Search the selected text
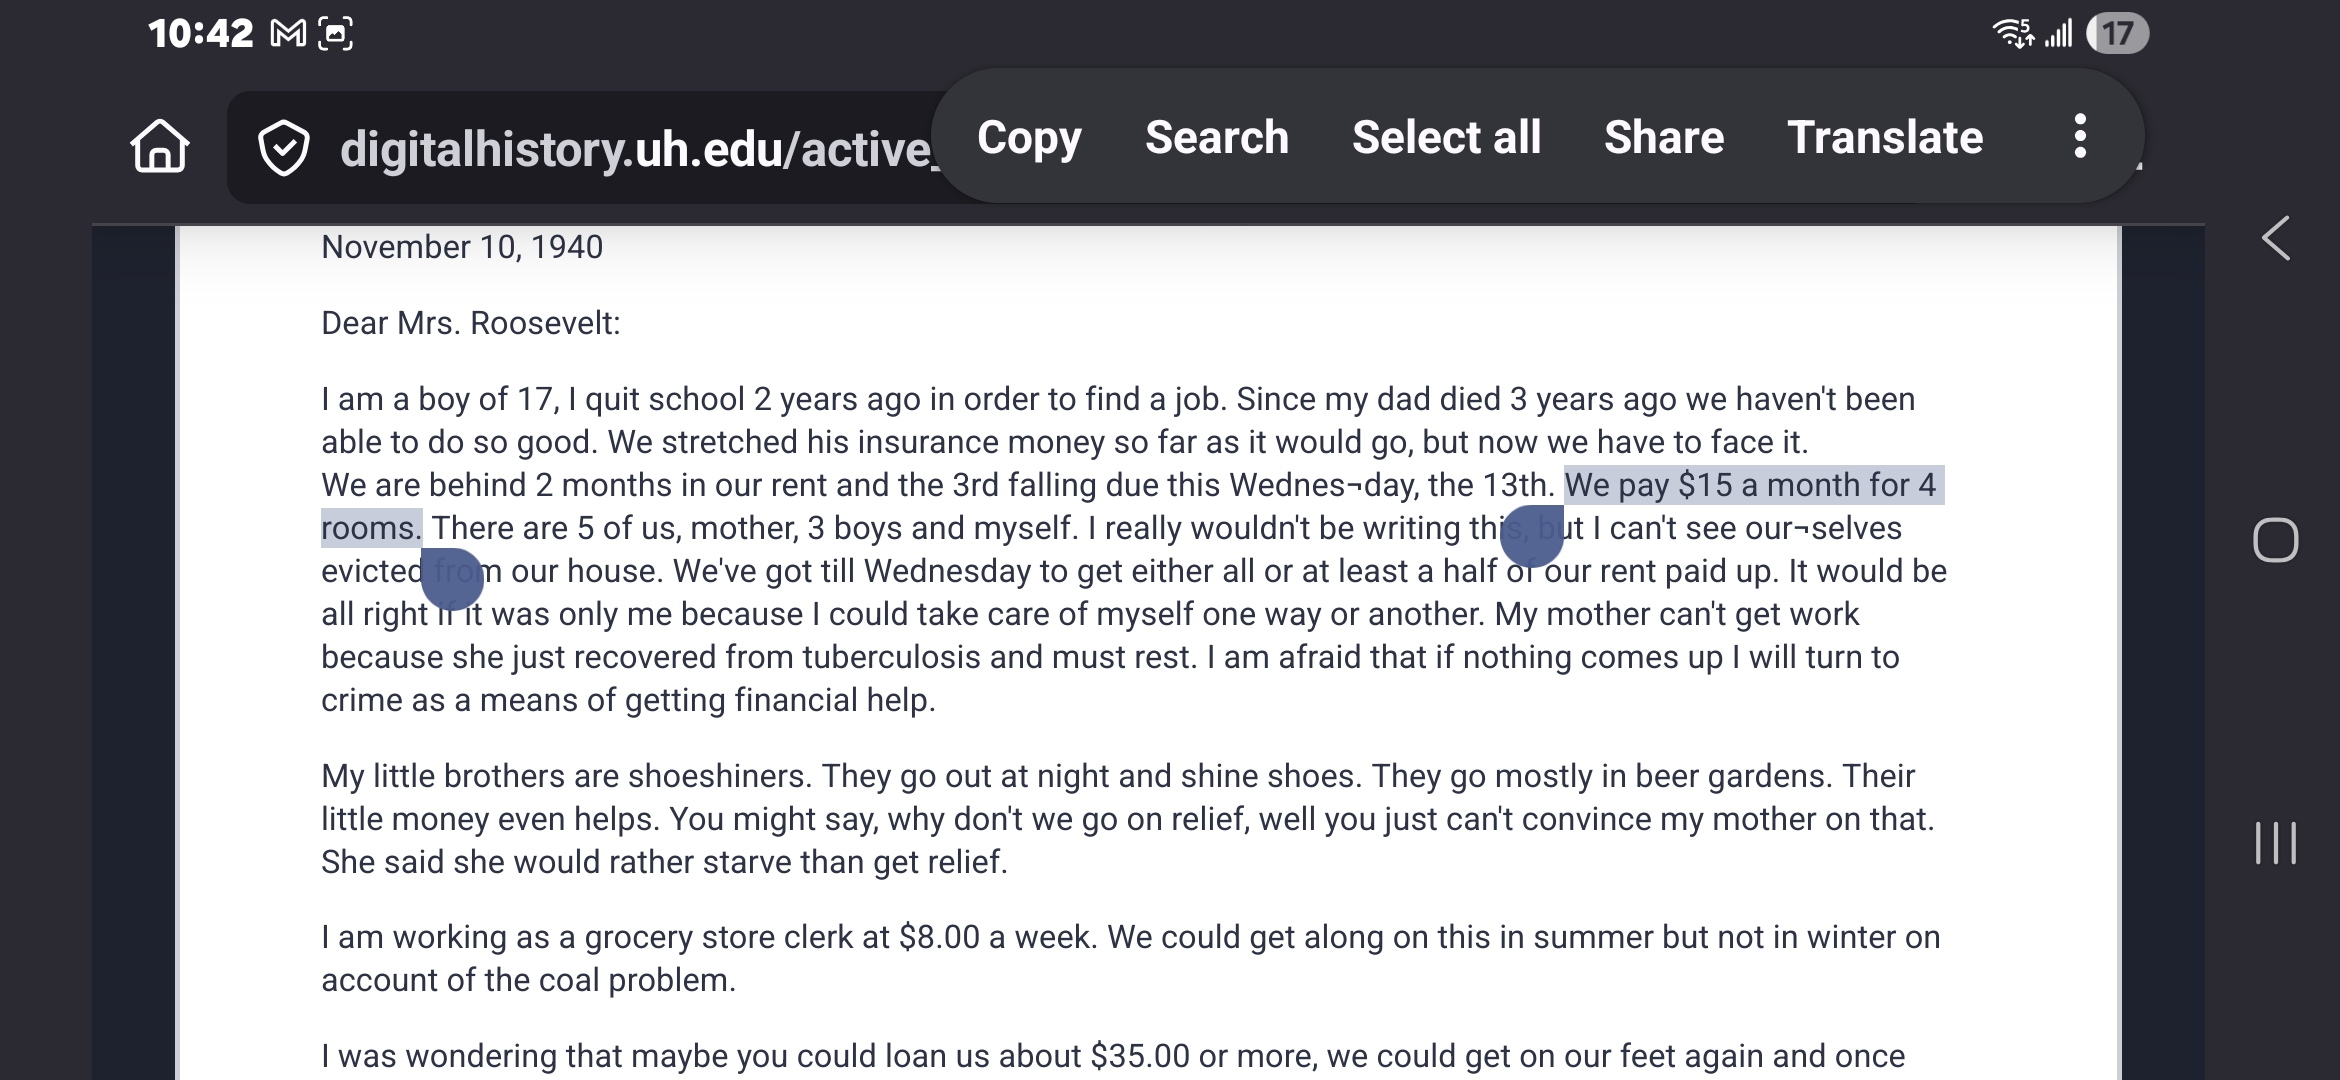 [x=1216, y=137]
